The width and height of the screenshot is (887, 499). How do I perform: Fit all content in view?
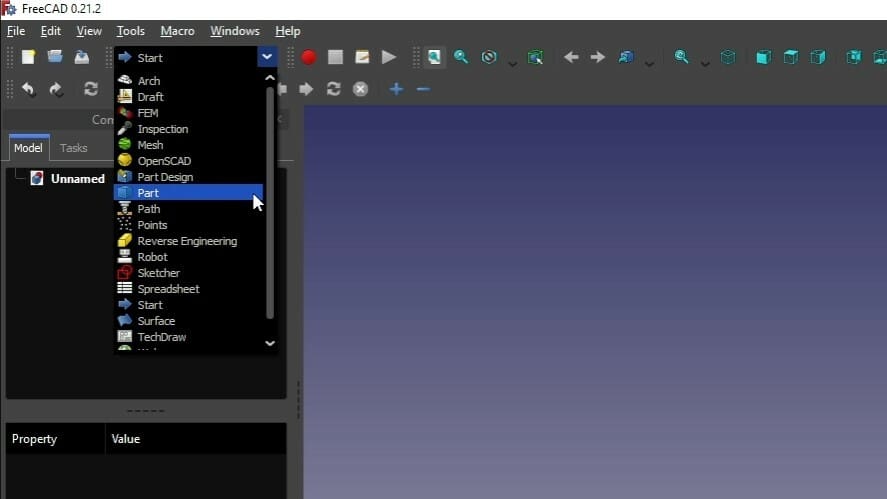(434, 57)
